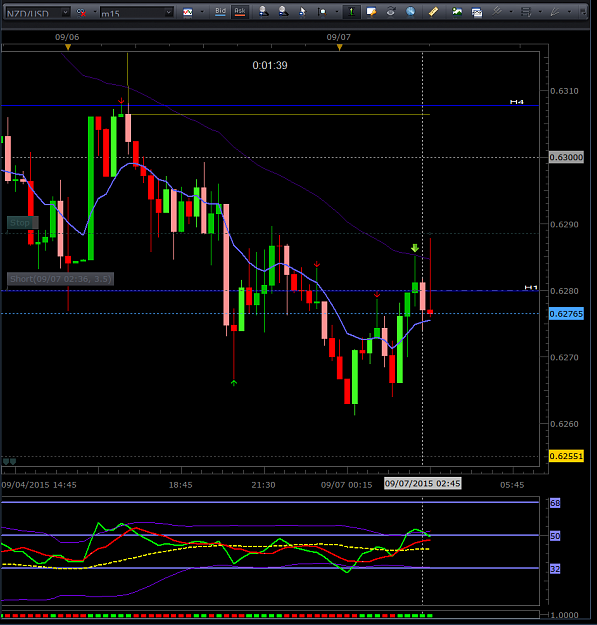Click the 09/07/2015 02:45 crosshair time label

point(423,483)
